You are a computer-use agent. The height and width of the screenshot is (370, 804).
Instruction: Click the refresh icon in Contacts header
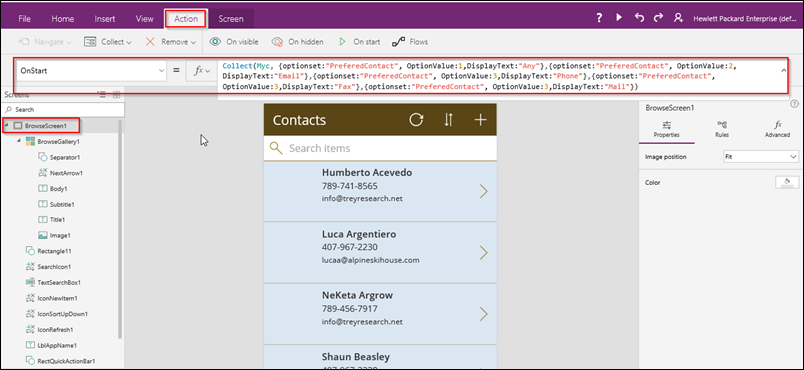(x=416, y=120)
